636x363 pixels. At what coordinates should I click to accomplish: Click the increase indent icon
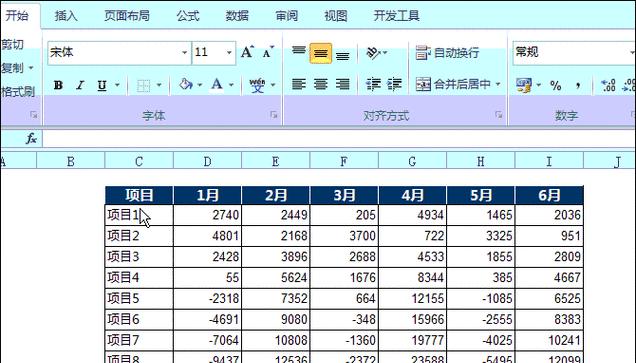click(394, 84)
